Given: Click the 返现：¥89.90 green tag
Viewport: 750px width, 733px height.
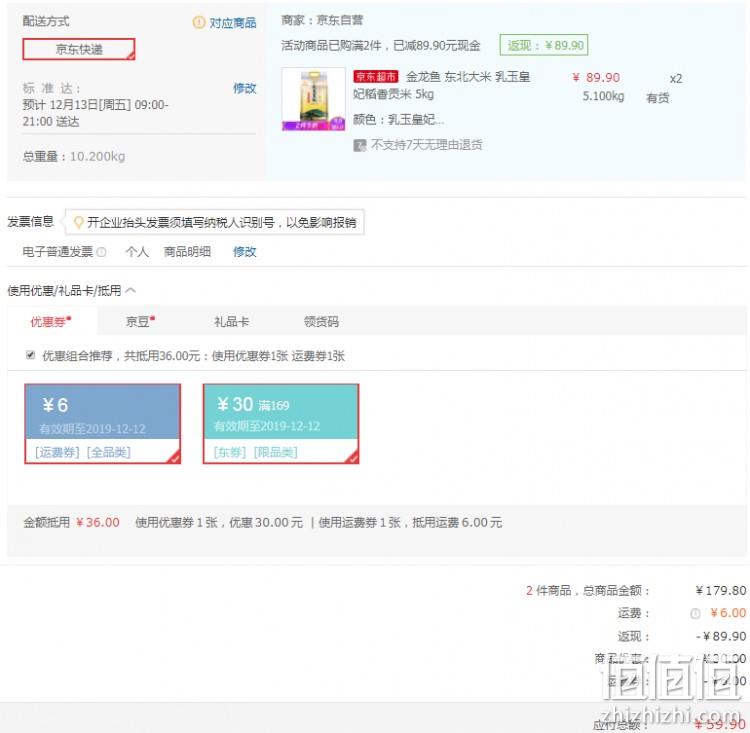Looking at the screenshot, I should click(x=544, y=45).
